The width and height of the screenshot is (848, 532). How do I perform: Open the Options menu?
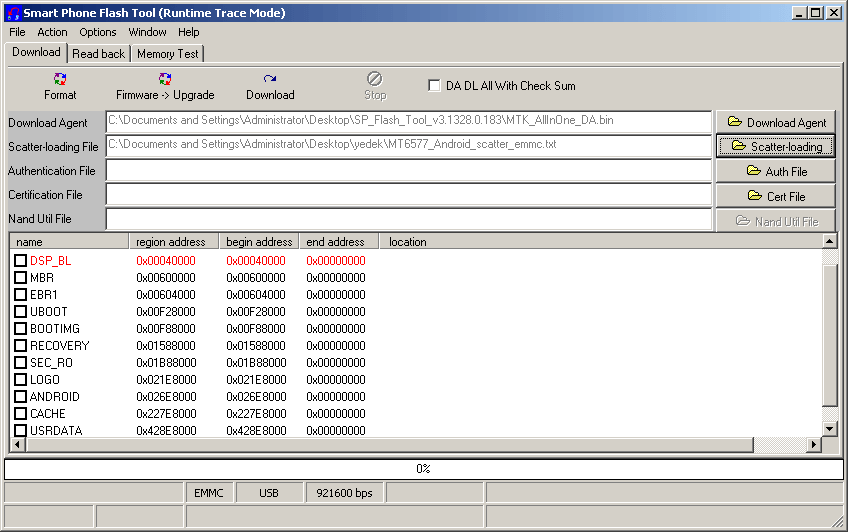(98, 32)
